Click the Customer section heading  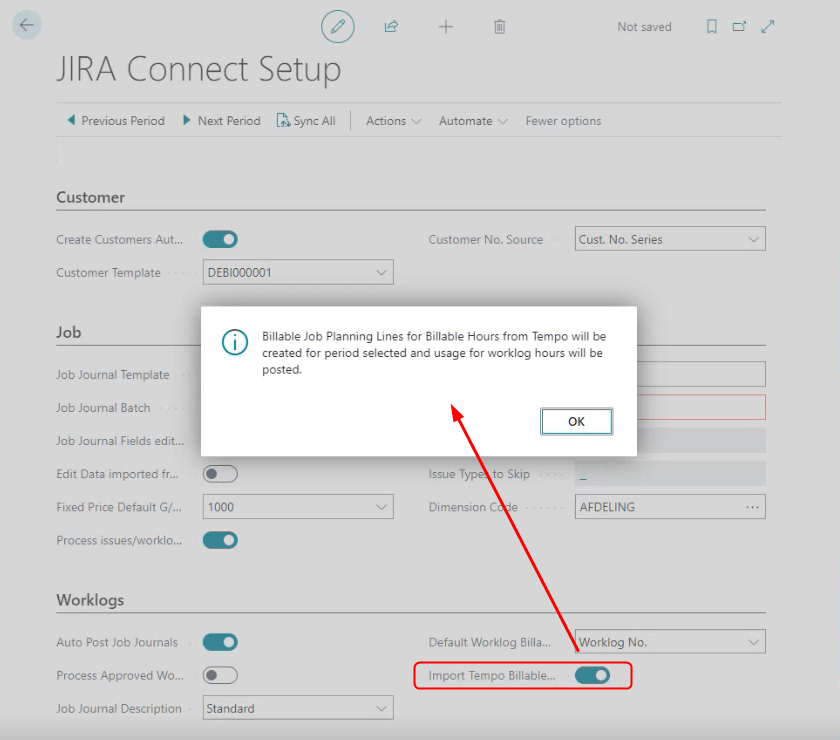tap(91, 197)
